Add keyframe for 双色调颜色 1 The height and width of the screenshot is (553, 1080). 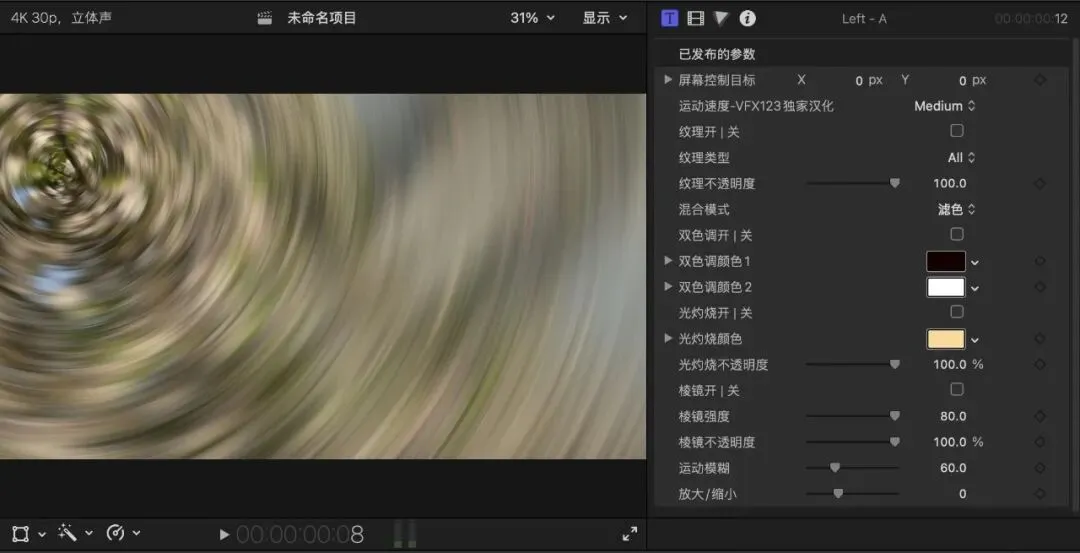tap(1040, 262)
